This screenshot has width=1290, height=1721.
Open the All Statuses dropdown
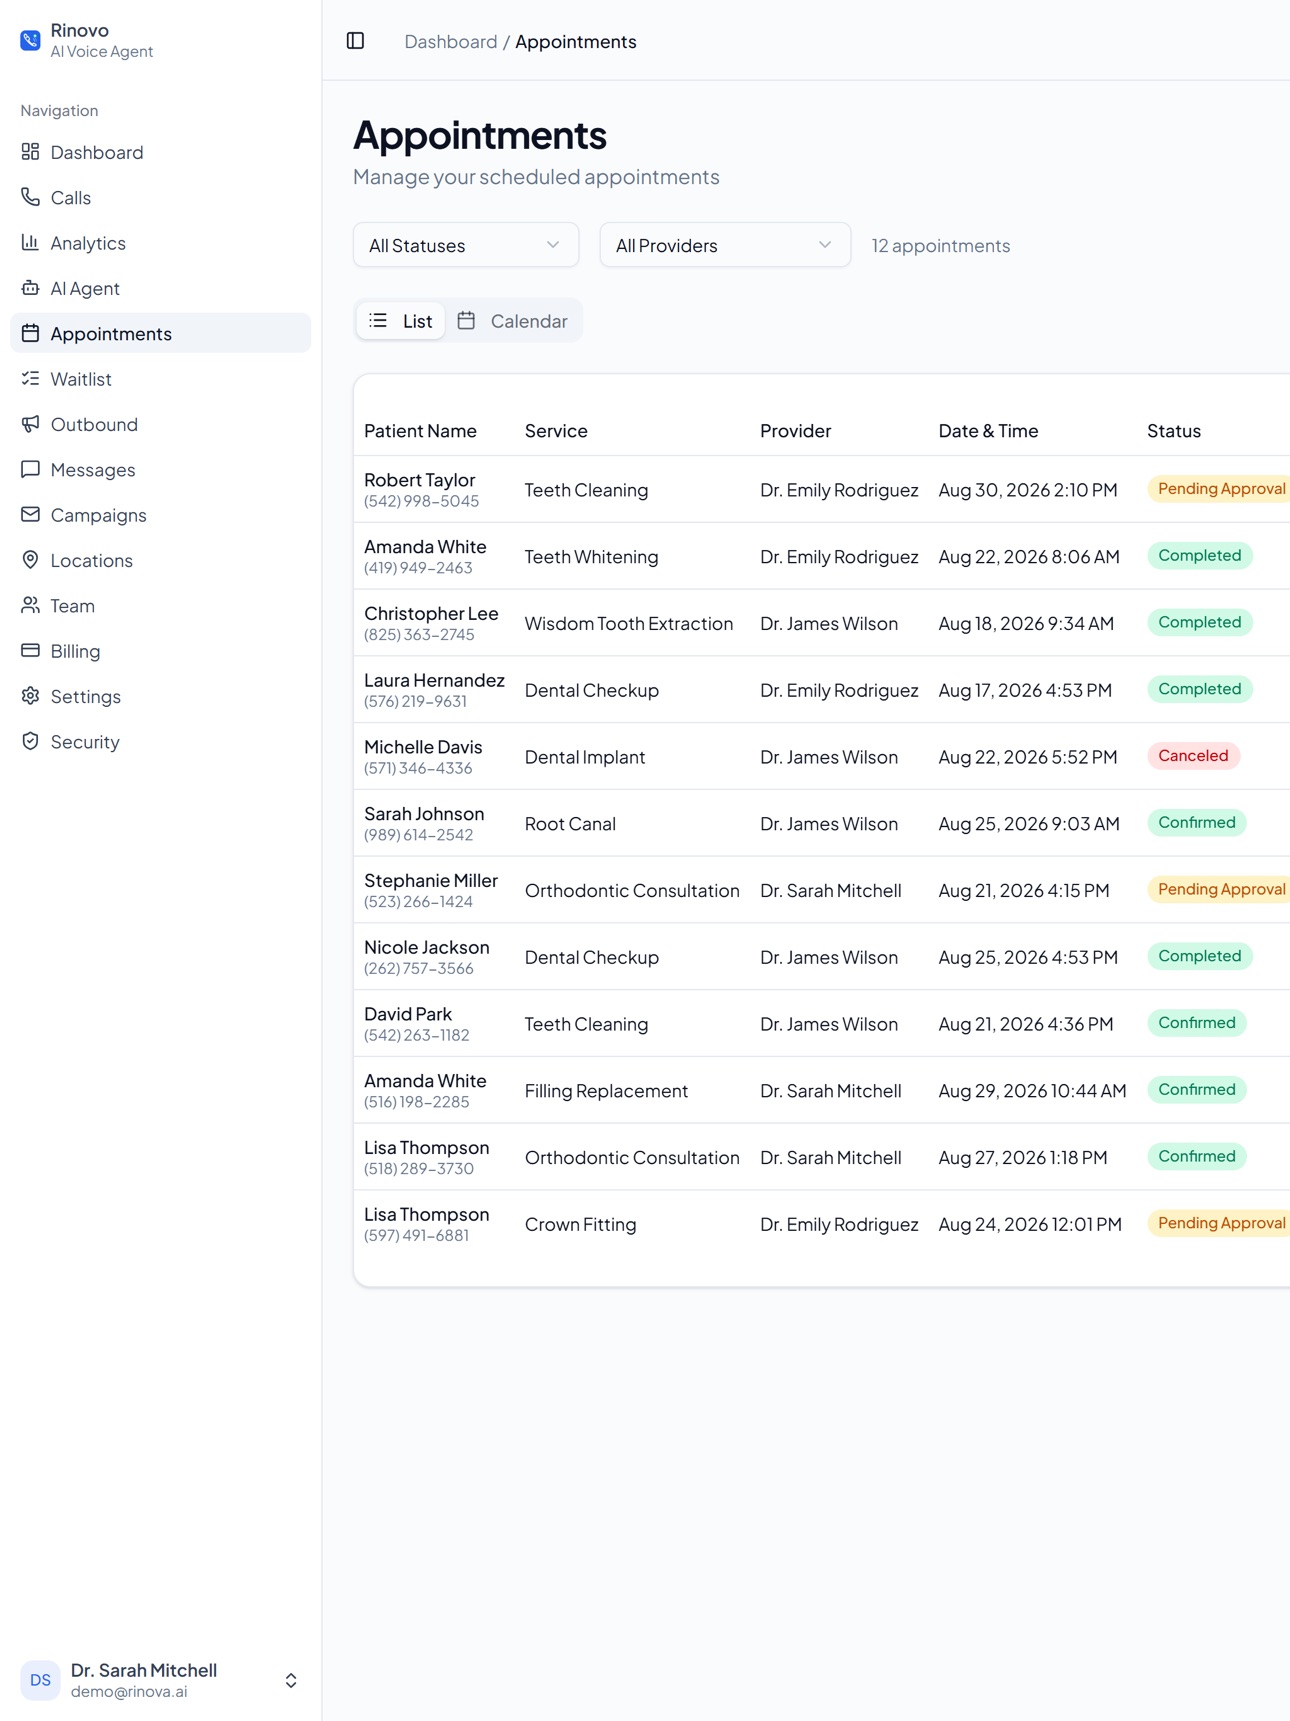(466, 245)
